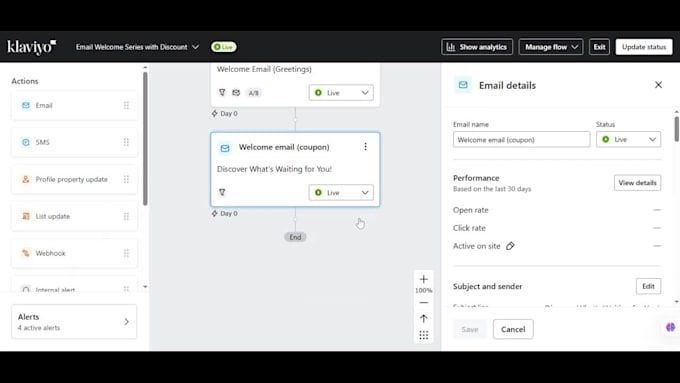Click the Email details panel scrollbar
The image size is (680, 383).
(x=676, y=129)
